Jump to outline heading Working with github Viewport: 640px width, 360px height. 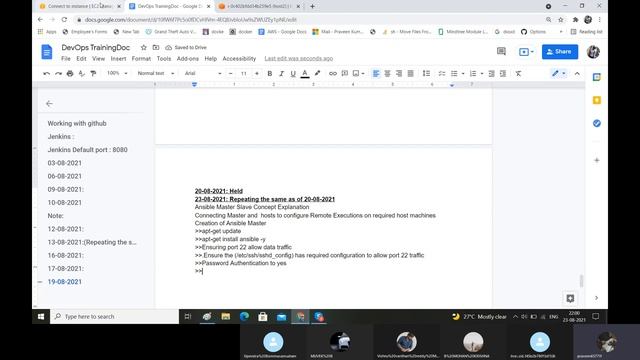click(77, 123)
